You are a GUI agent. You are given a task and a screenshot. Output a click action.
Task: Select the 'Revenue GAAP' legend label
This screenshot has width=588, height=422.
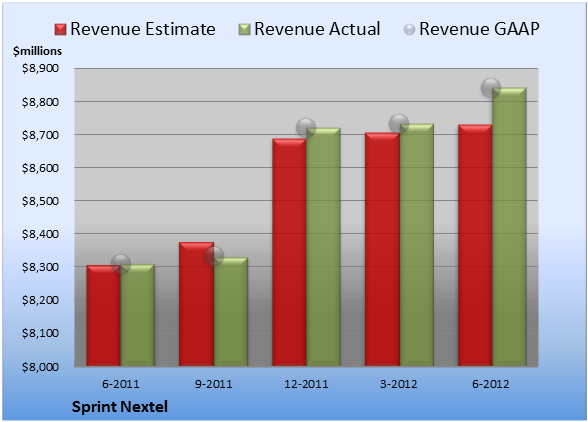click(479, 29)
